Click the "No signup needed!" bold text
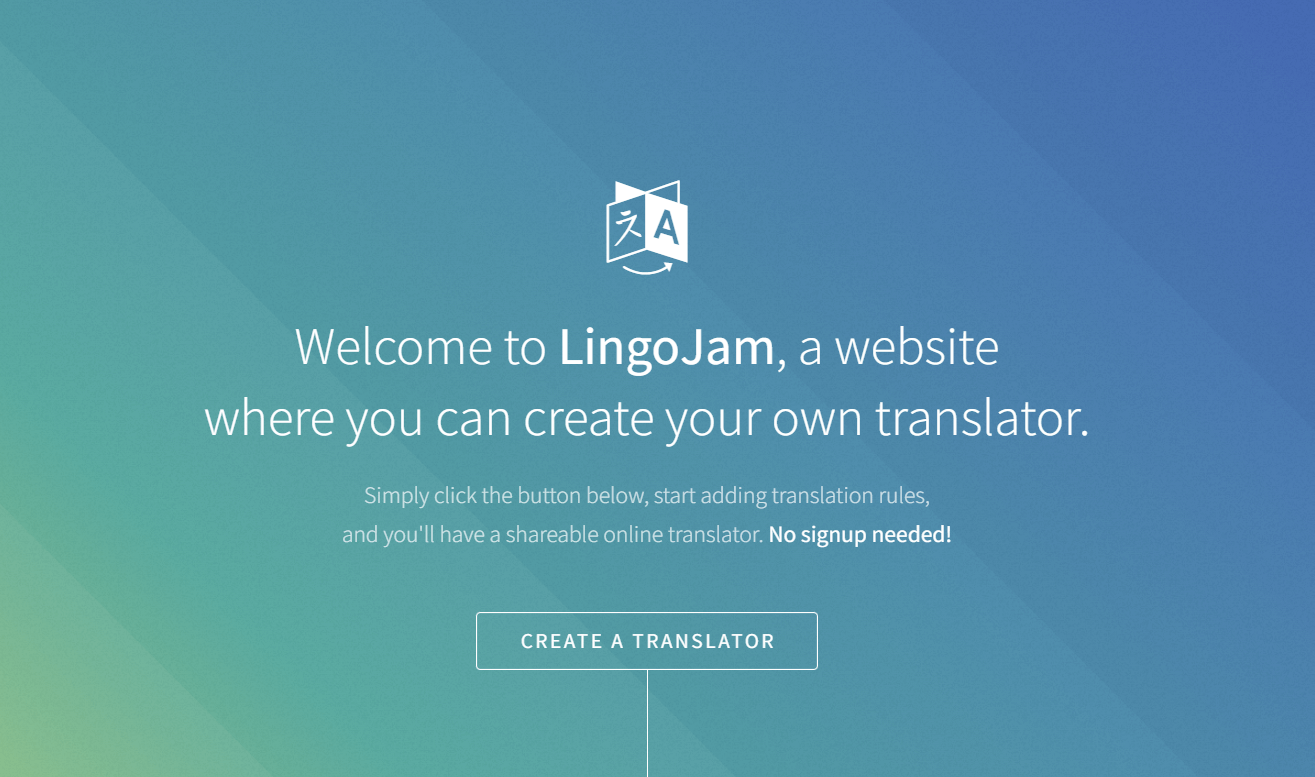 tap(860, 535)
